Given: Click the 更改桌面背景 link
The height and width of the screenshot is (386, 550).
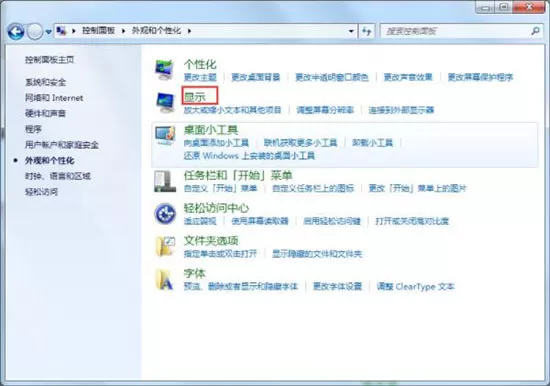Looking at the screenshot, I should (x=256, y=77).
